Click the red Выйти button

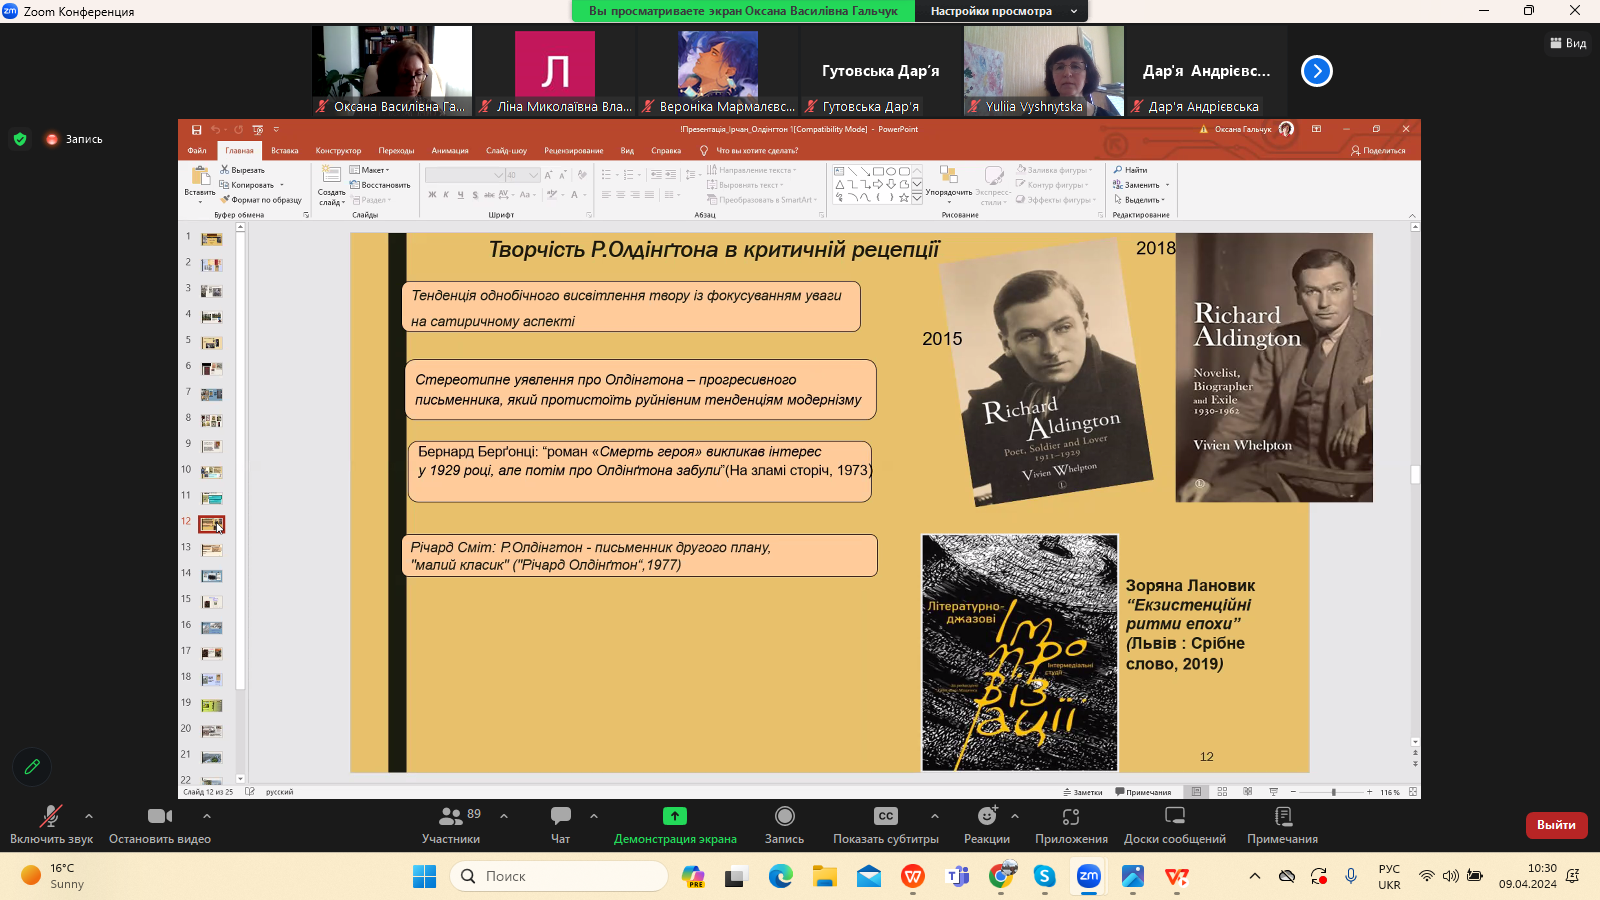pyautogui.click(x=1556, y=825)
